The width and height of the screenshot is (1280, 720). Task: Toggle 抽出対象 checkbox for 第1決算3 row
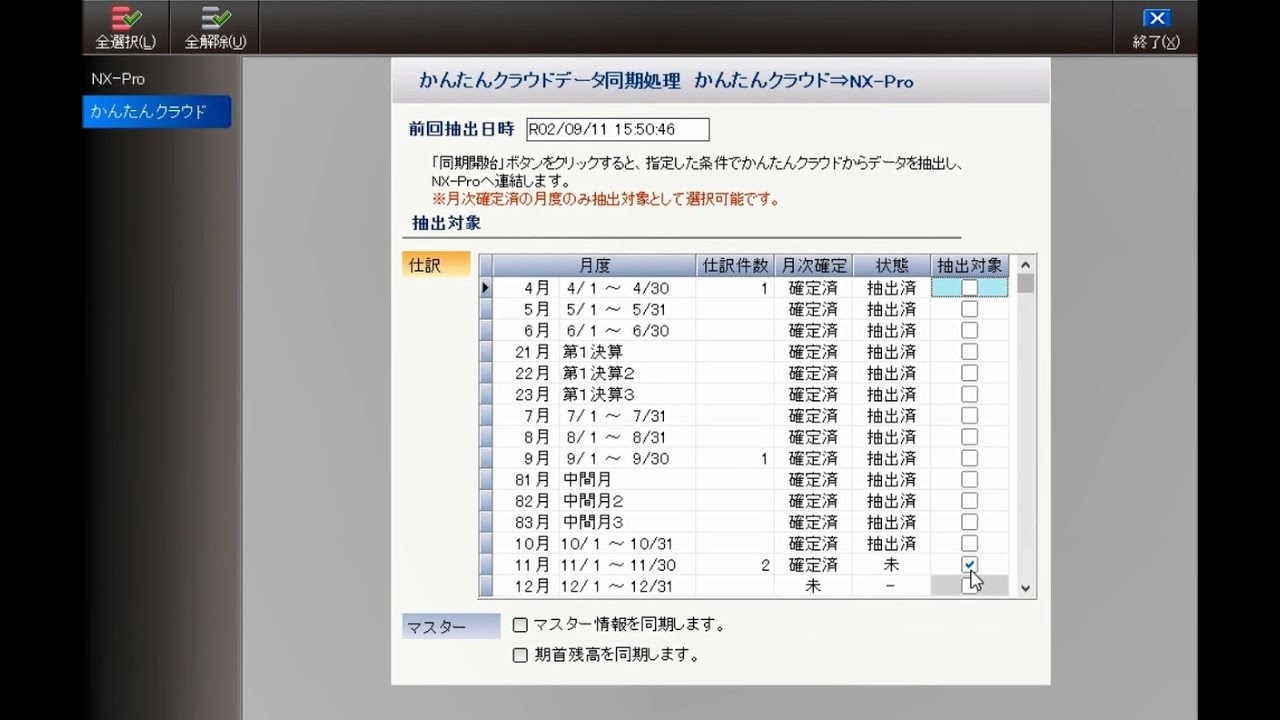(x=969, y=394)
